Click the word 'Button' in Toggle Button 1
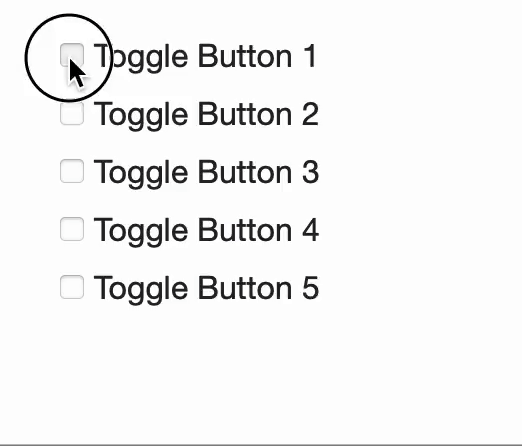Viewport: 522px width, 446px height. (x=245, y=56)
